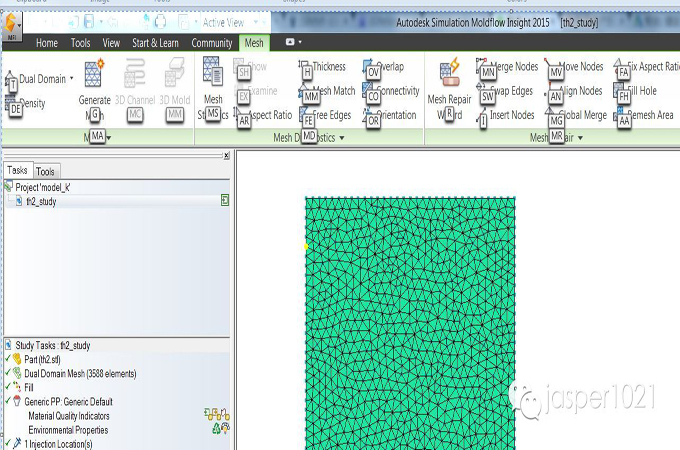Select the Merge Nodes tool
Viewport: 680px width, 450px height.
pos(507,67)
